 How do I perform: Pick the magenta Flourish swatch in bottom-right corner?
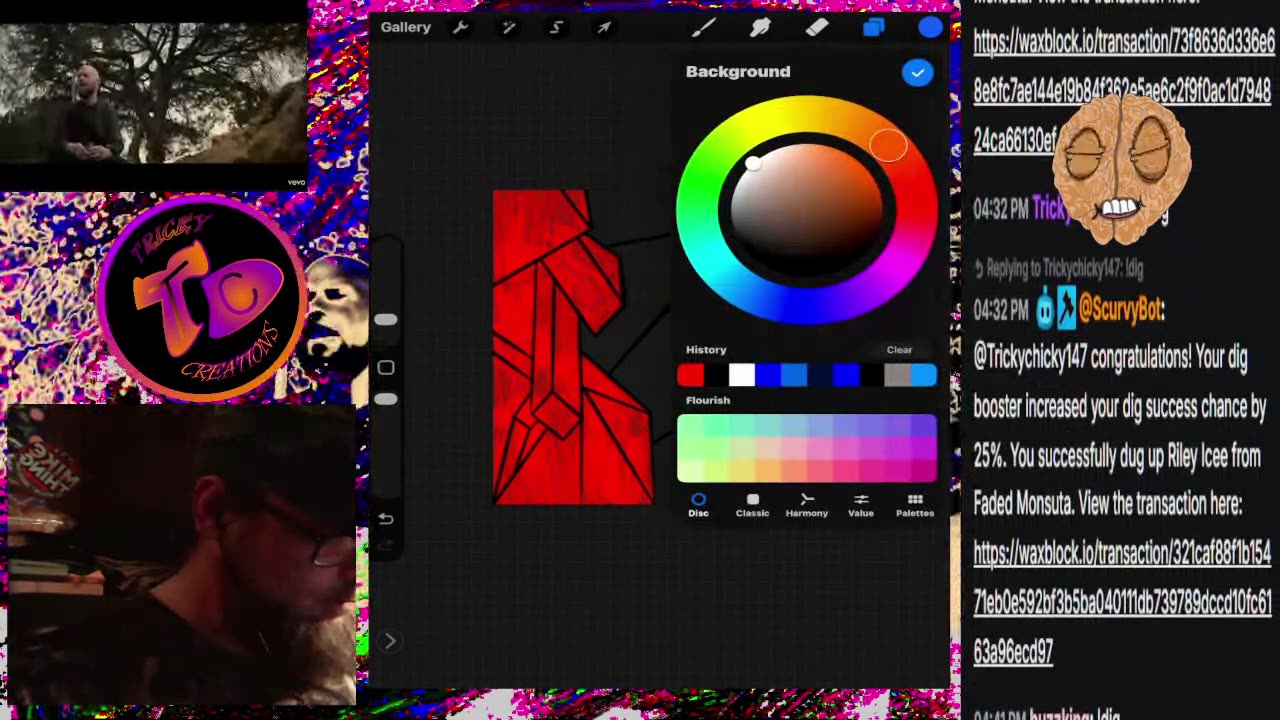pos(925,471)
